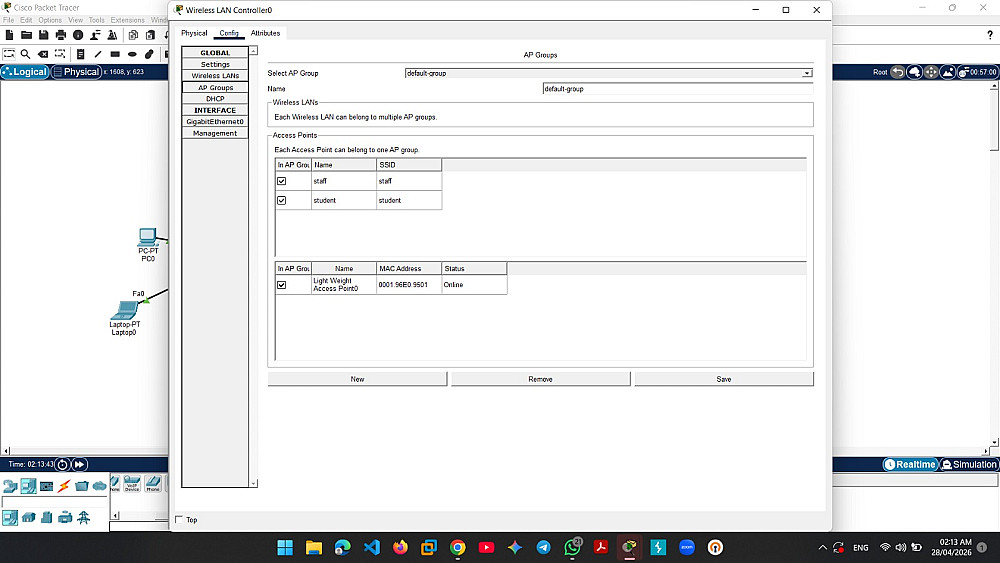The height and width of the screenshot is (563, 1000).
Task: Open the GigabitEthernet0 interface section
Action: [x=215, y=122]
